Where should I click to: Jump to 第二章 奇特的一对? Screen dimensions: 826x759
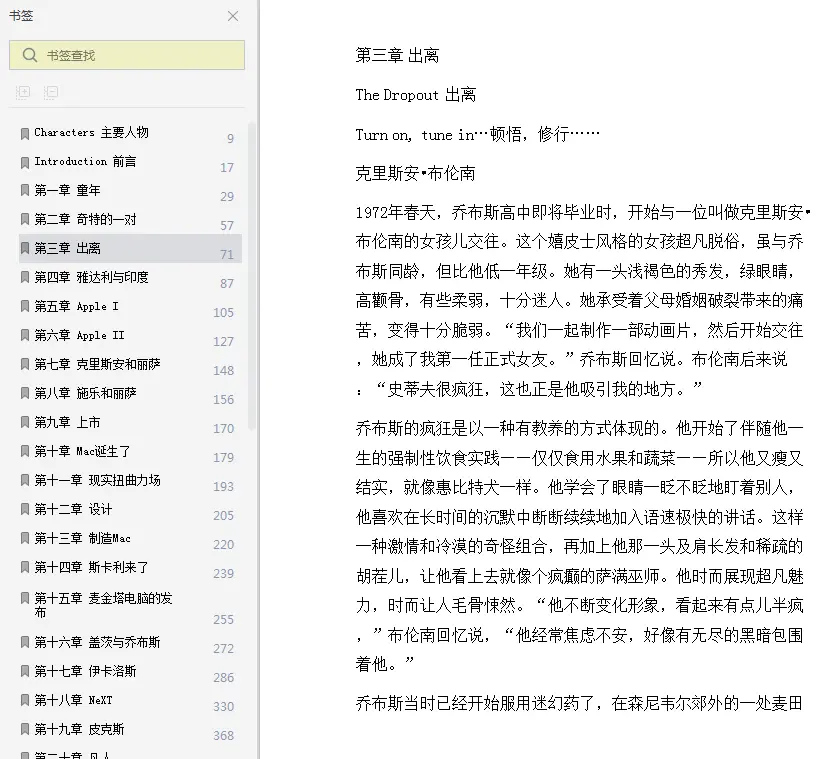85,219
